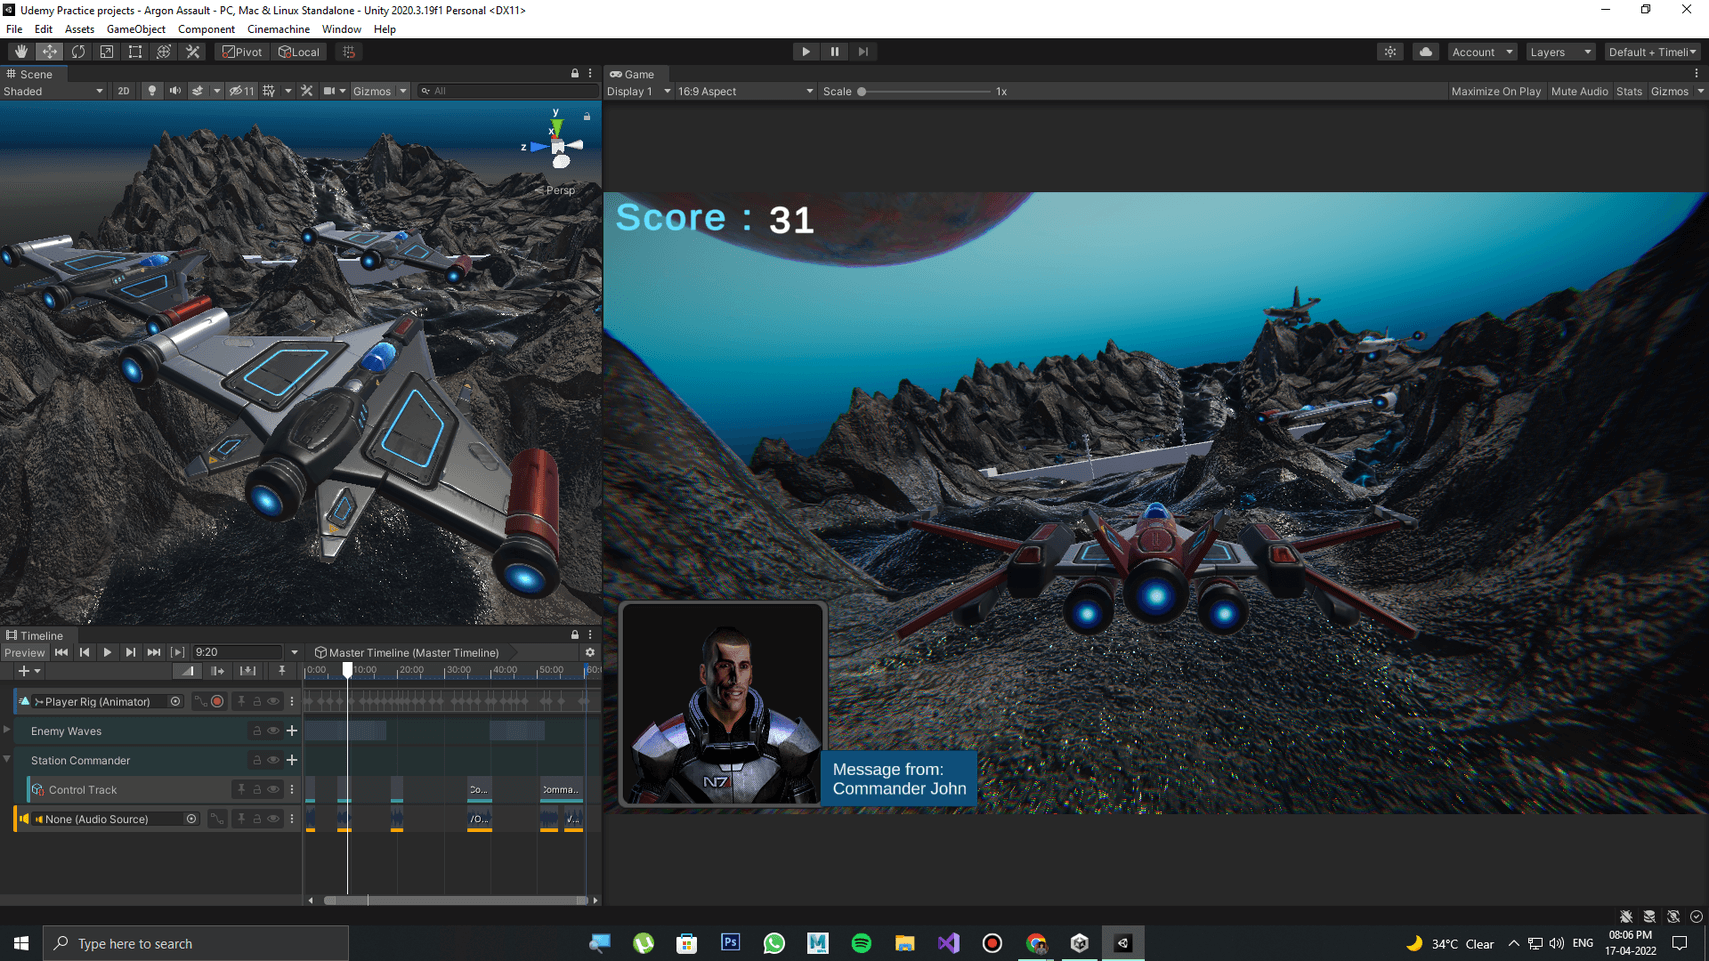The image size is (1709, 961).
Task: Switch to the Game tab
Action: [632, 74]
